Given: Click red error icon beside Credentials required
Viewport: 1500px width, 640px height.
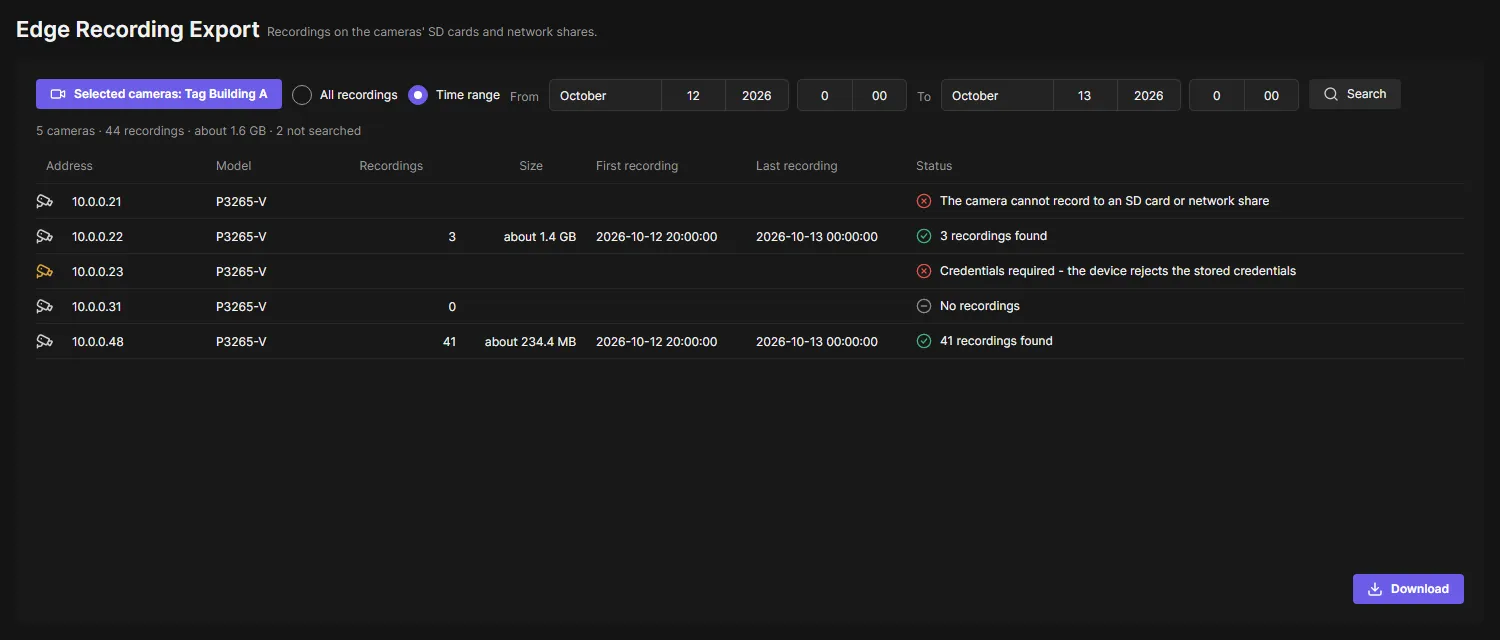Looking at the screenshot, I should click(x=924, y=271).
